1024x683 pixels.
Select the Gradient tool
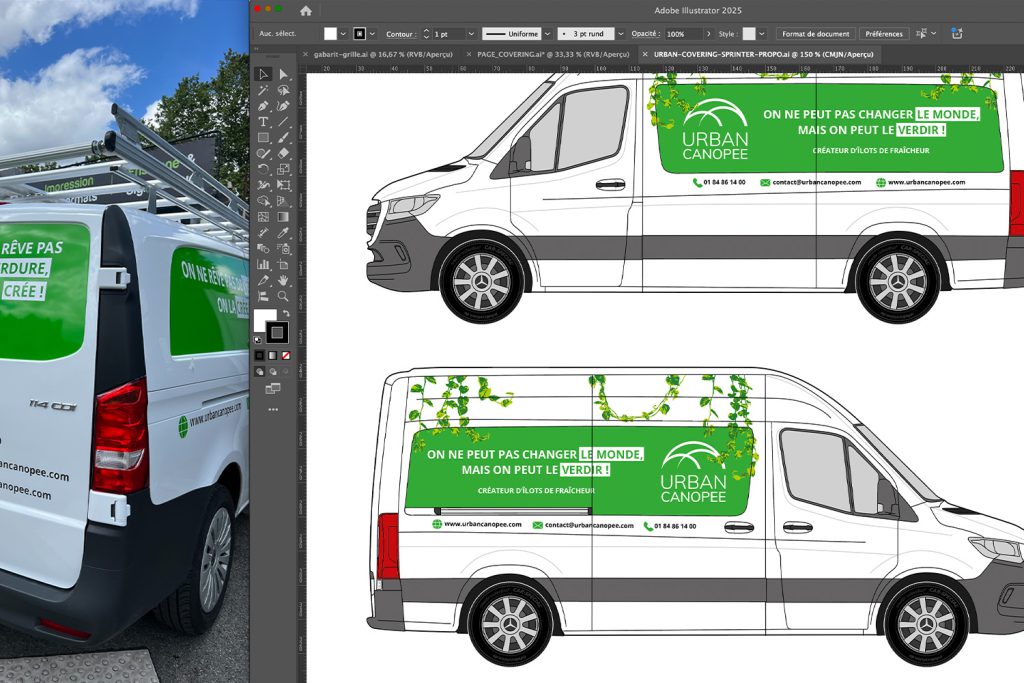(284, 216)
